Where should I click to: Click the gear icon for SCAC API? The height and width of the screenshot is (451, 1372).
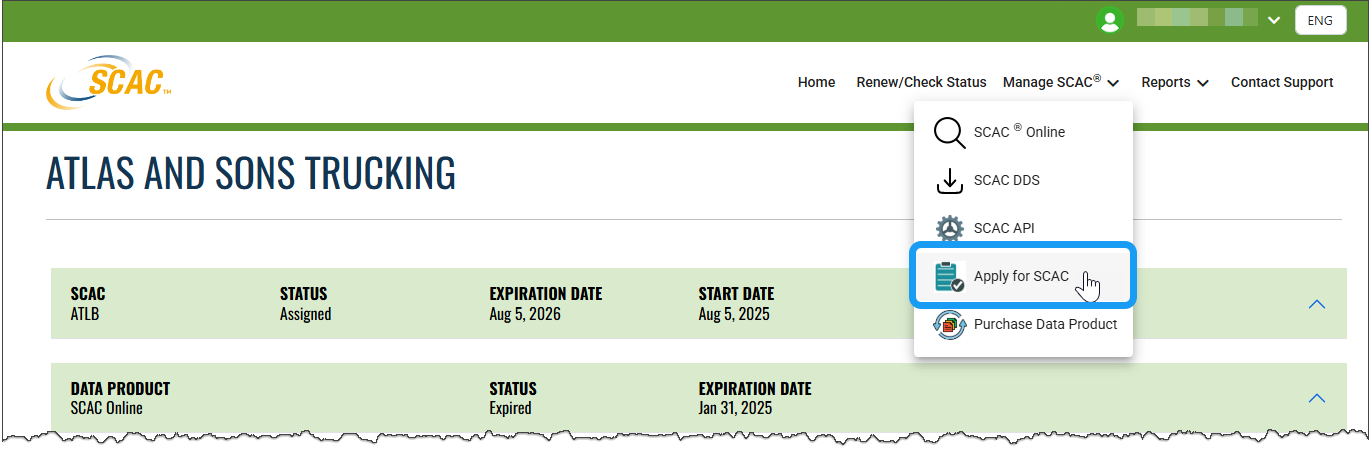pos(949,228)
